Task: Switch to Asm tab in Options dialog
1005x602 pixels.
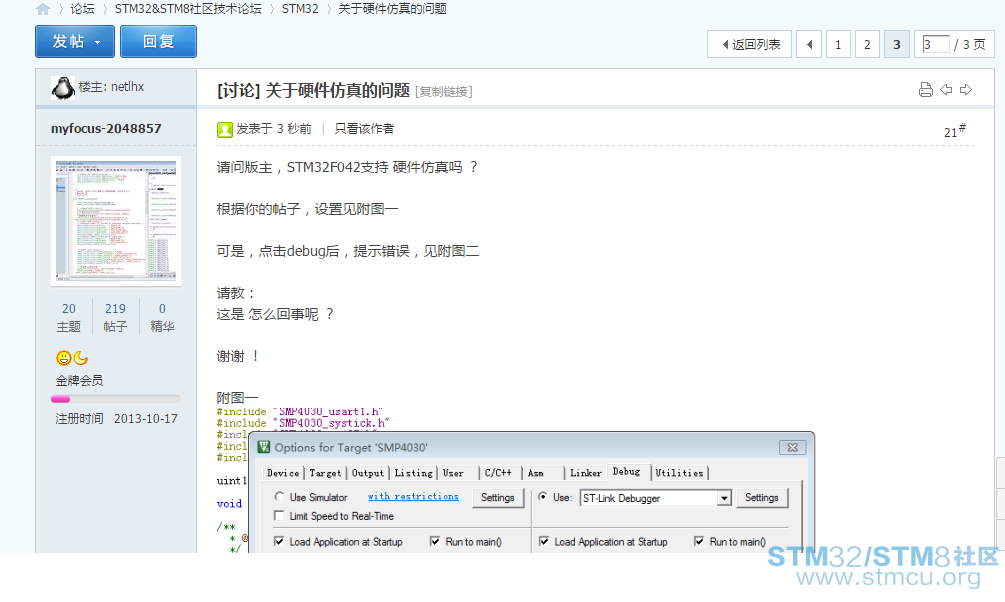Action: (536, 473)
